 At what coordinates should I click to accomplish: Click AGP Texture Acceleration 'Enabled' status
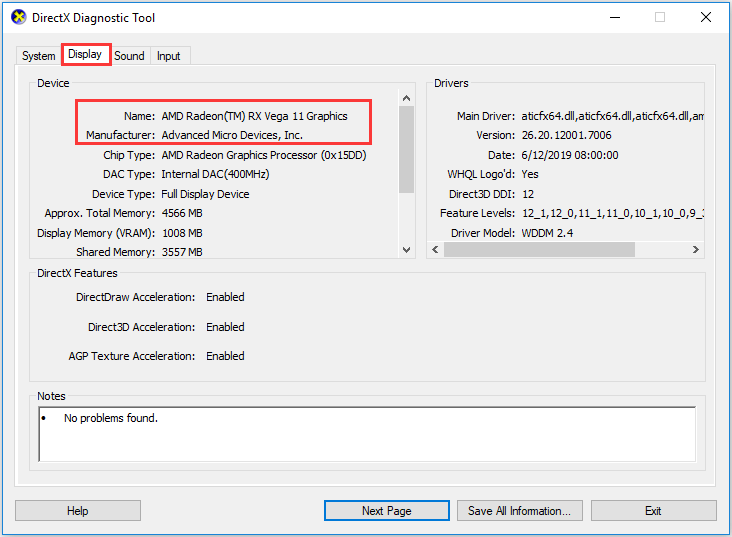(225, 356)
